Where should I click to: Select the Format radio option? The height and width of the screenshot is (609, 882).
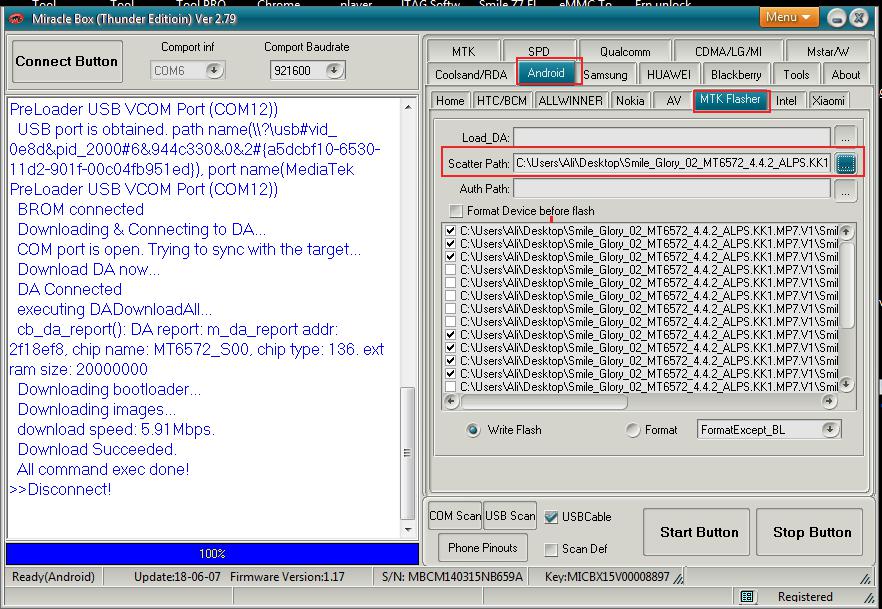(x=633, y=430)
